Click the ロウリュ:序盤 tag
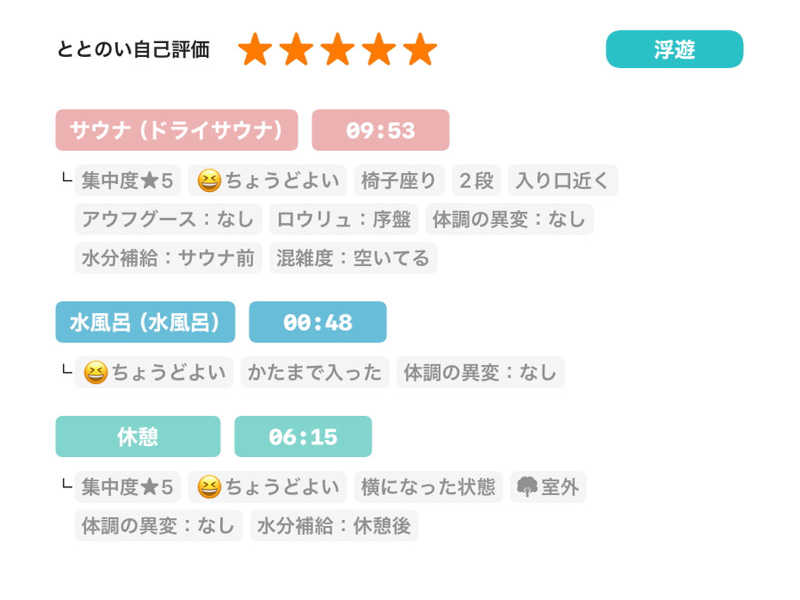The height and width of the screenshot is (600, 800). click(343, 219)
